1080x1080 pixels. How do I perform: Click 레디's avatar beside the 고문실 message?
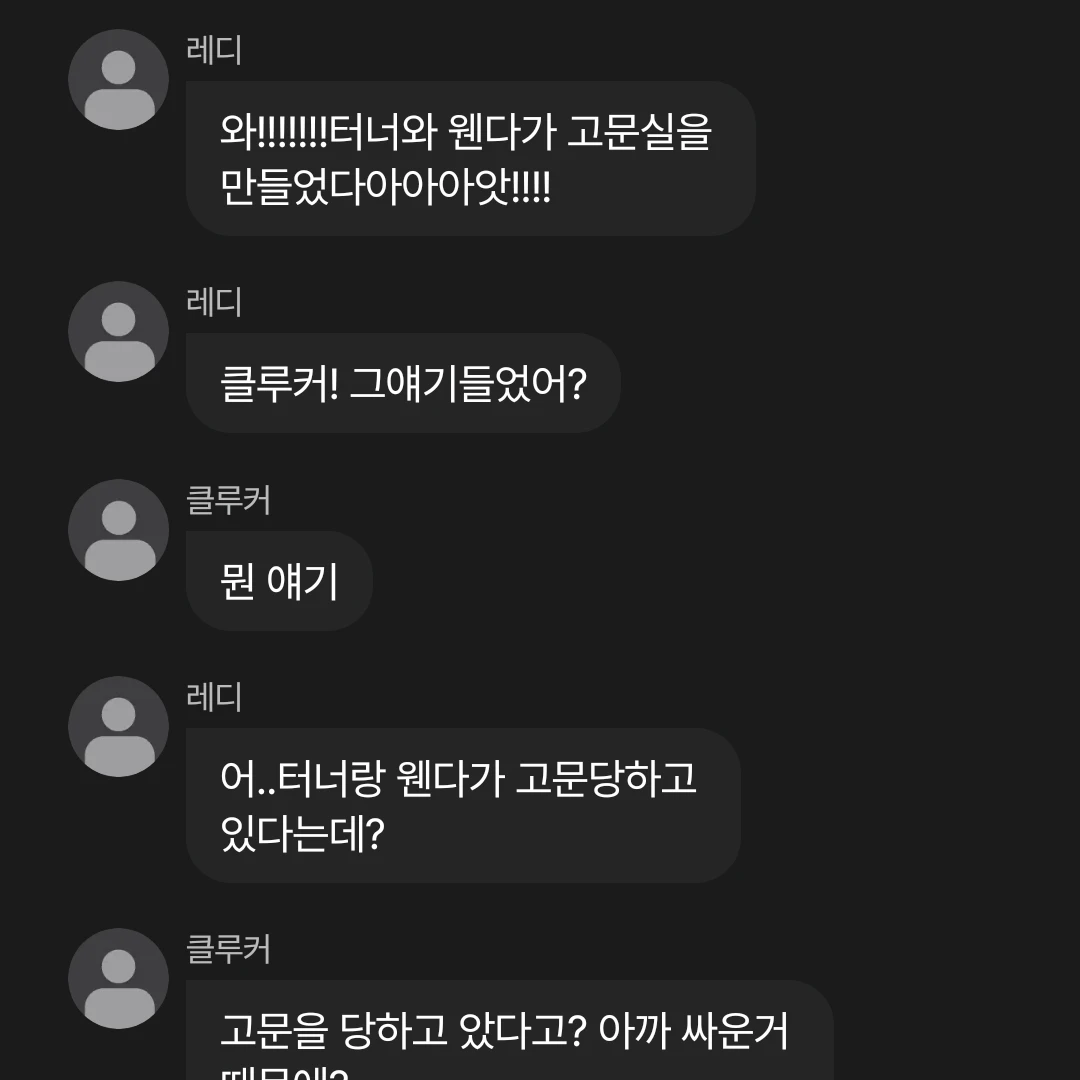point(118,80)
